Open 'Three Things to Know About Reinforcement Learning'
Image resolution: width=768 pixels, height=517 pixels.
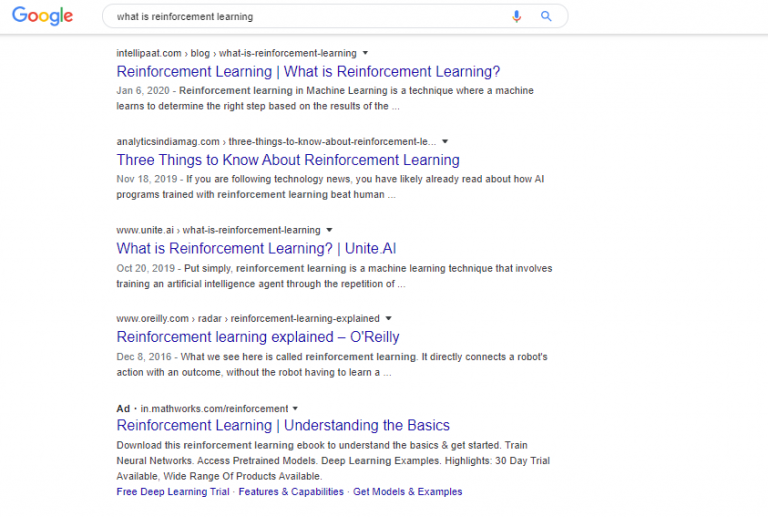coord(288,160)
